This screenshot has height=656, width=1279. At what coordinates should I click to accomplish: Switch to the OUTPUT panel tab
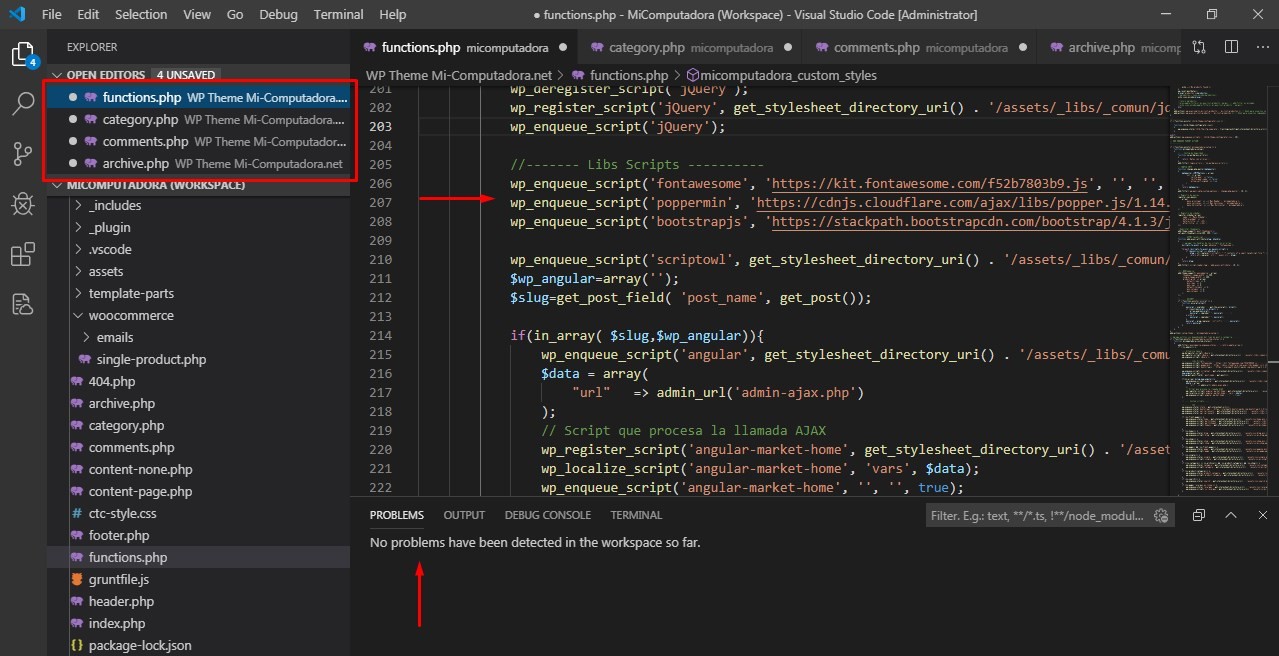point(464,515)
